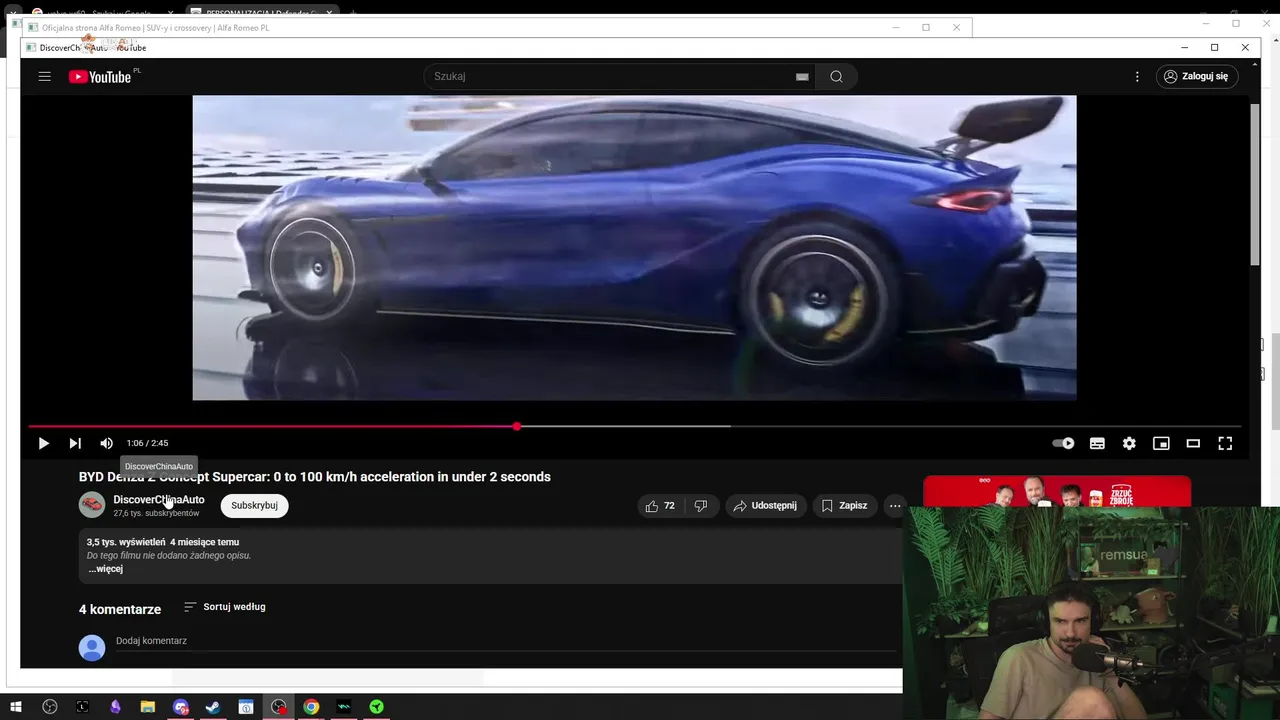This screenshot has width=1280, height=720.
Task: Open the on-screen keyboard icon in search
Action: click(x=802, y=77)
